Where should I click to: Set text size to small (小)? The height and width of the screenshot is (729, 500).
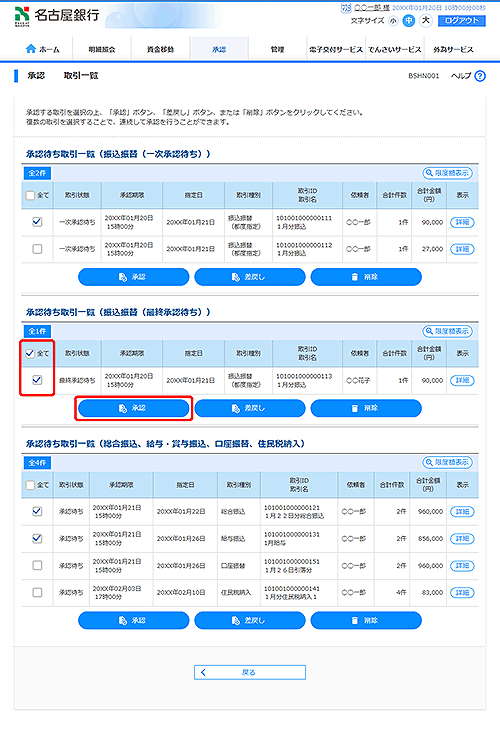click(393, 21)
